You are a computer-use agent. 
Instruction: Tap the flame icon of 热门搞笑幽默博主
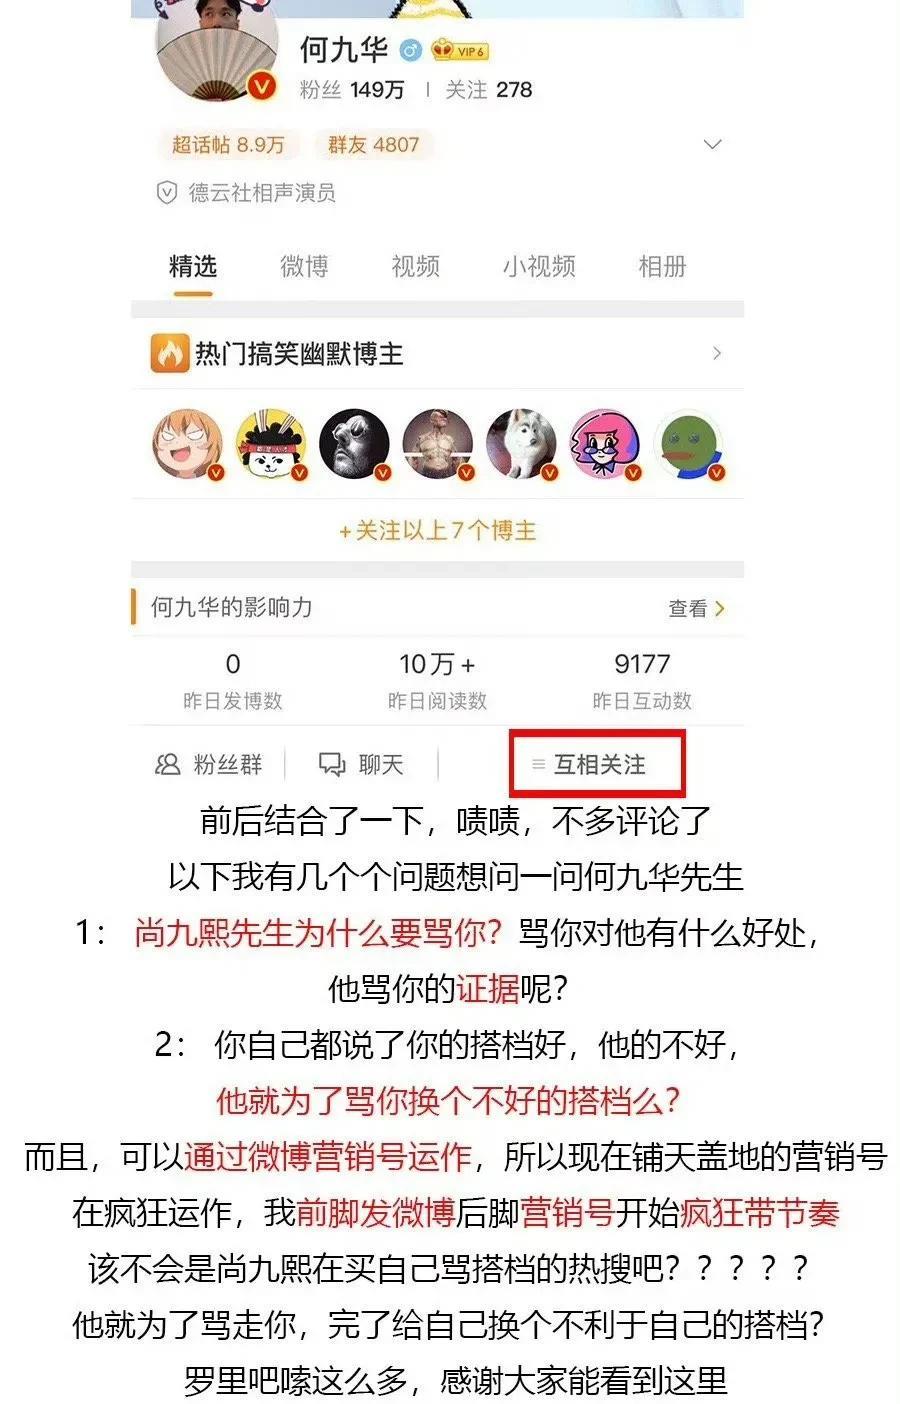pos(169,353)
